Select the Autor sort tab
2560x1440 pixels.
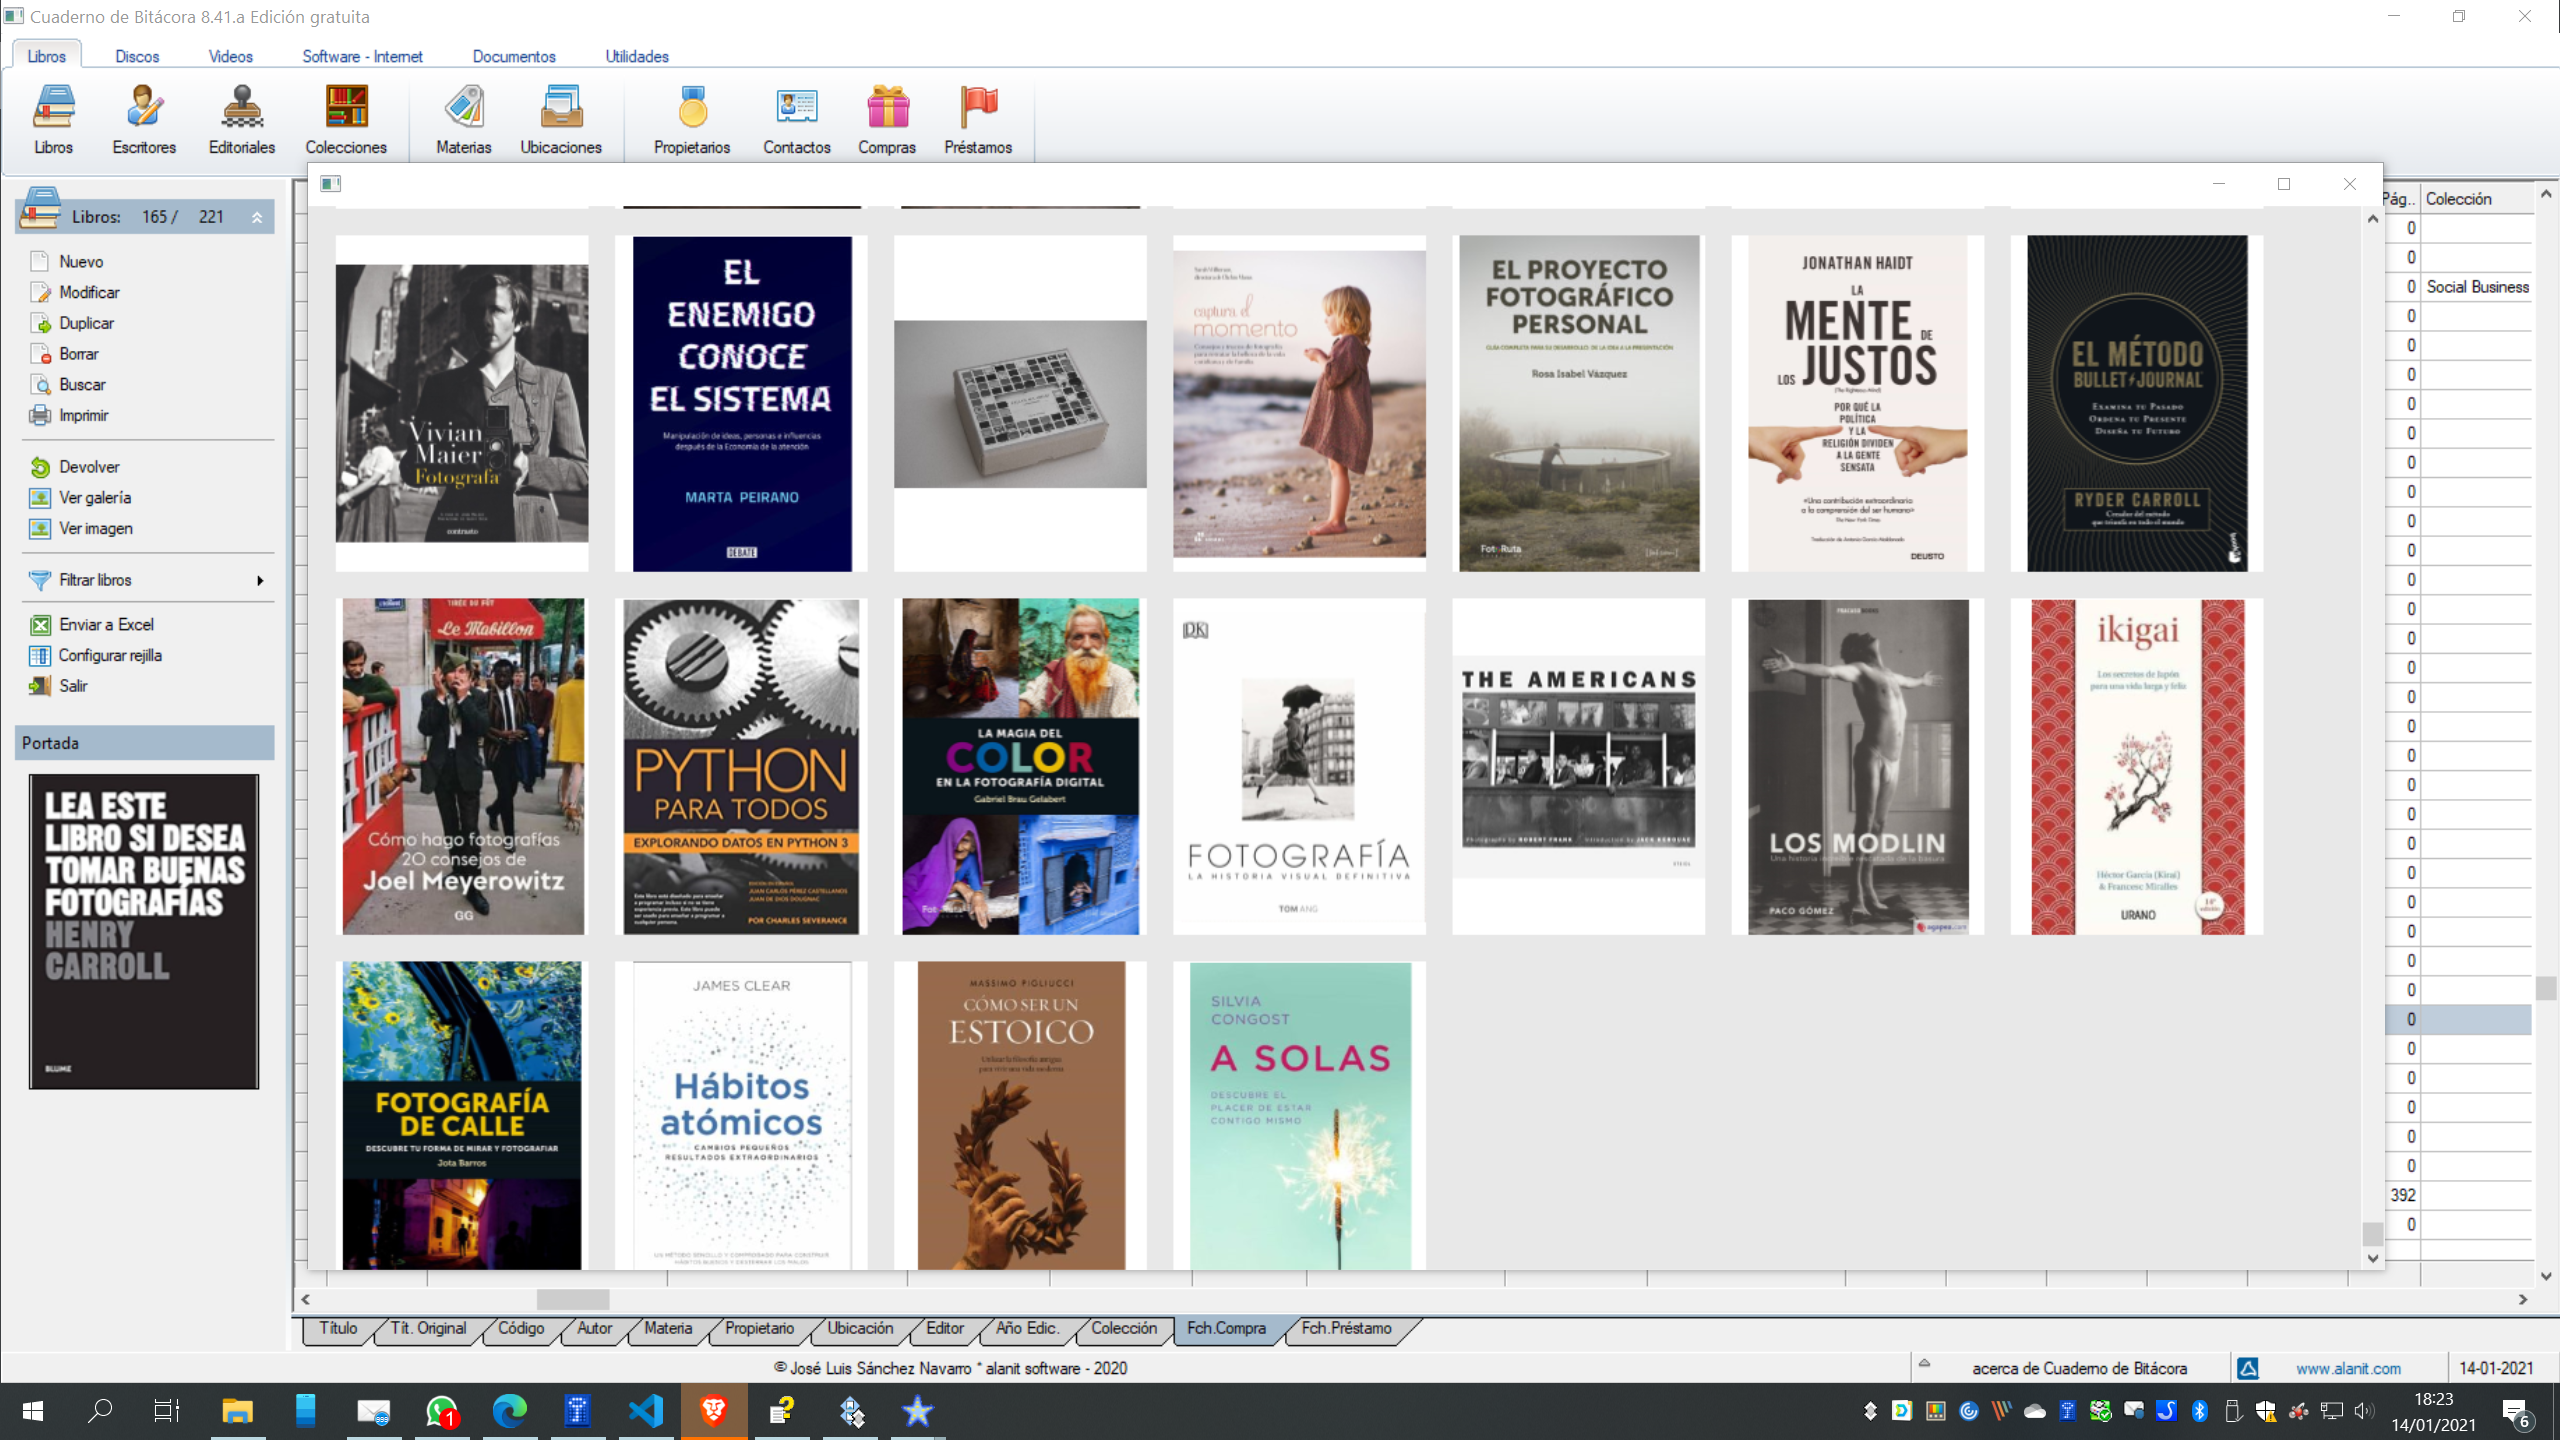click(x=594, y=1328)
